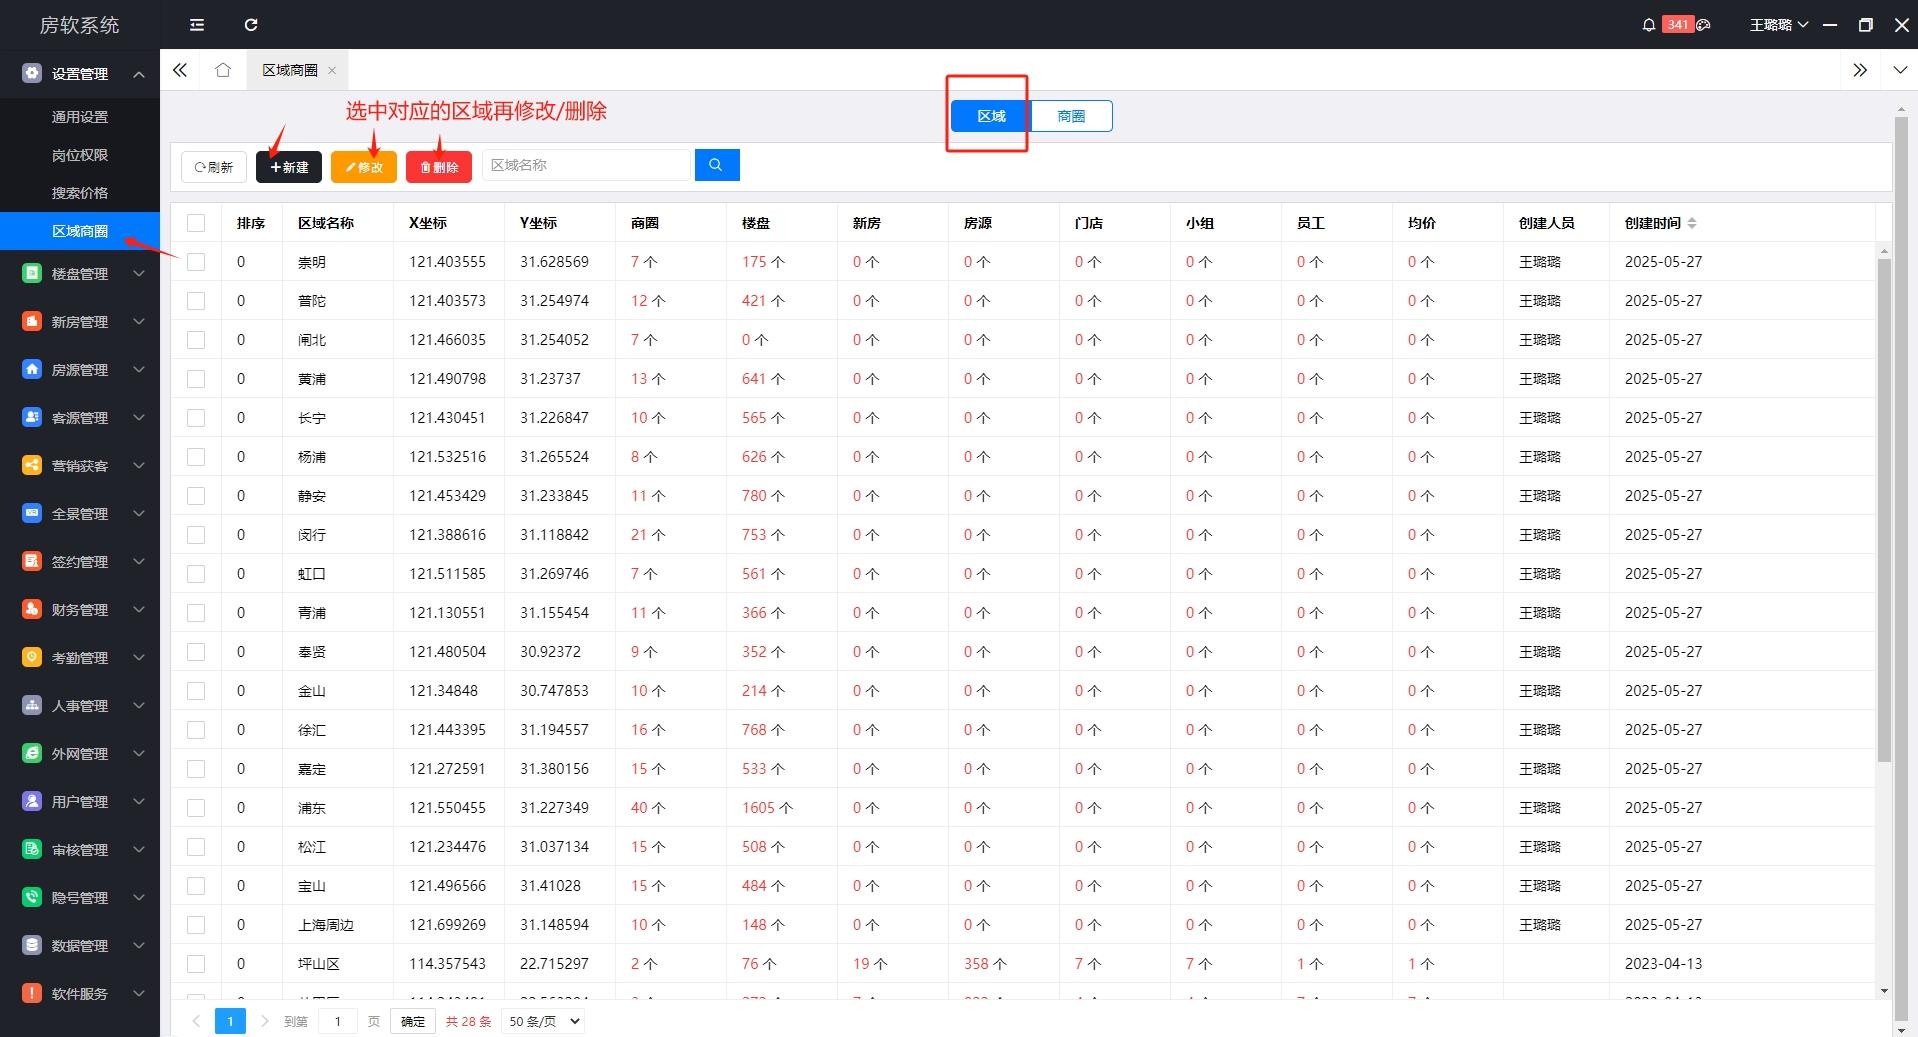Click the 确定 pagination button

pos(413,1021)
